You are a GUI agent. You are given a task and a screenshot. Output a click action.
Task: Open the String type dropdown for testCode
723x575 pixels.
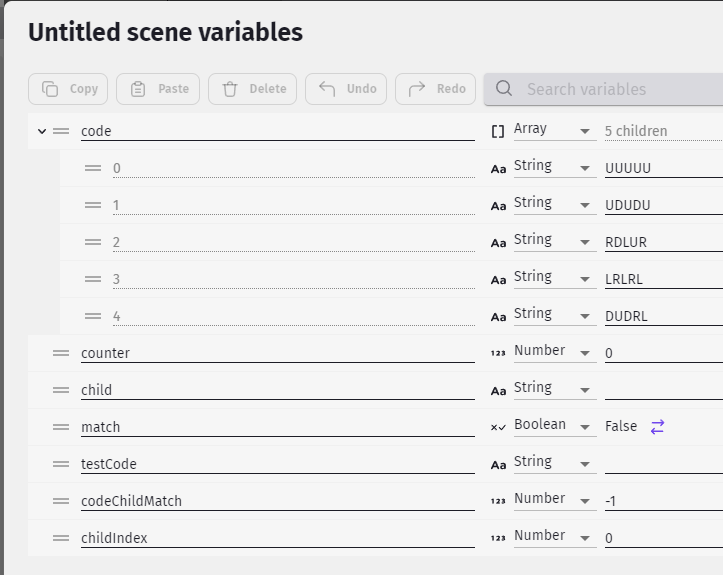tap(555, 463)
